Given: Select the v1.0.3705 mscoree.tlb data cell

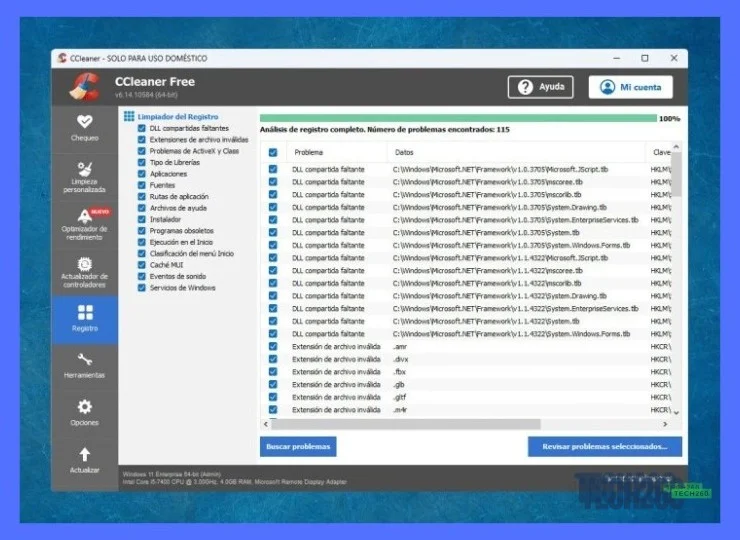Looking at the screenshot, I should click(488, 182).
